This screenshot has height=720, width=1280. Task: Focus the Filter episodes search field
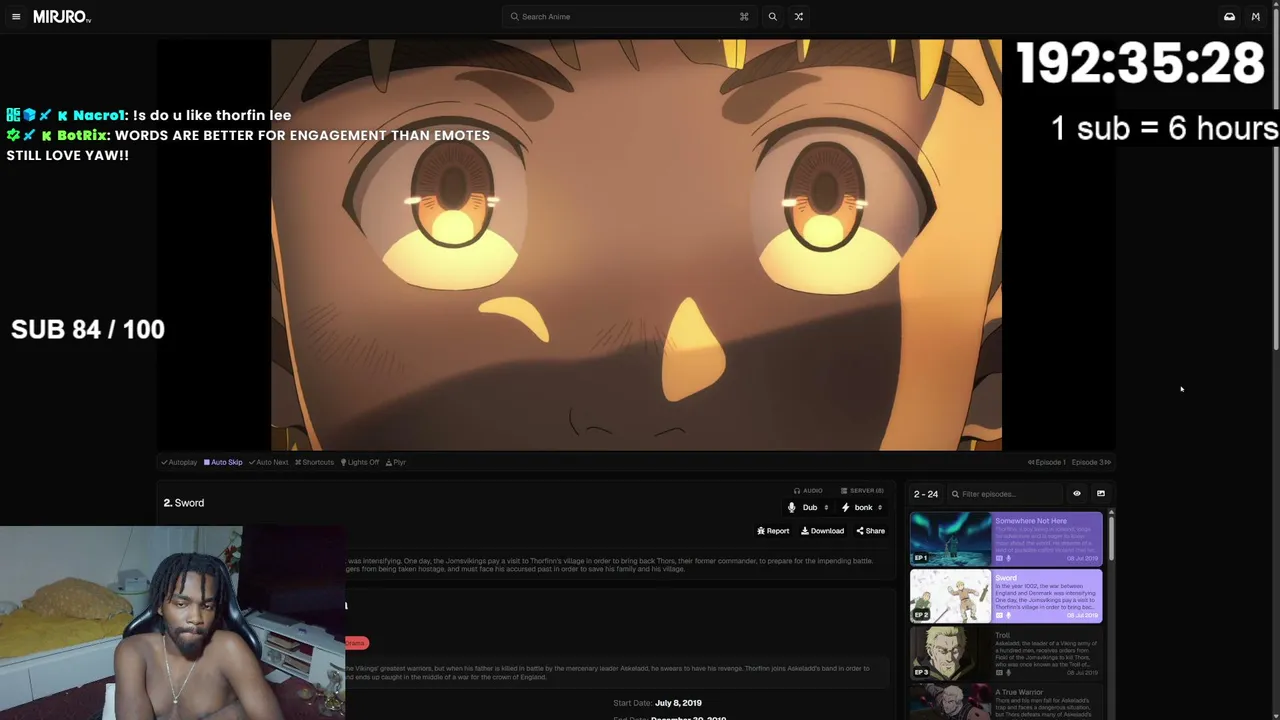pos(1005,494)
